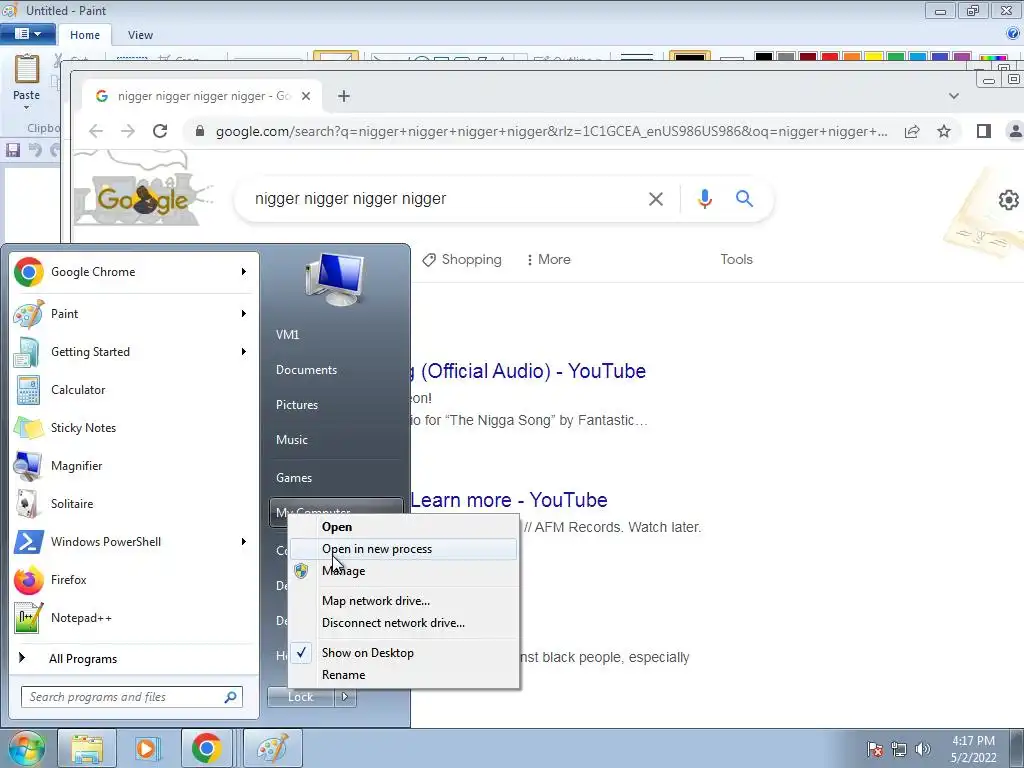Open Chrome's side panel icon
Image resolution: width=1024 pixels, height=768 pixels.
click(x=984, y=131)
